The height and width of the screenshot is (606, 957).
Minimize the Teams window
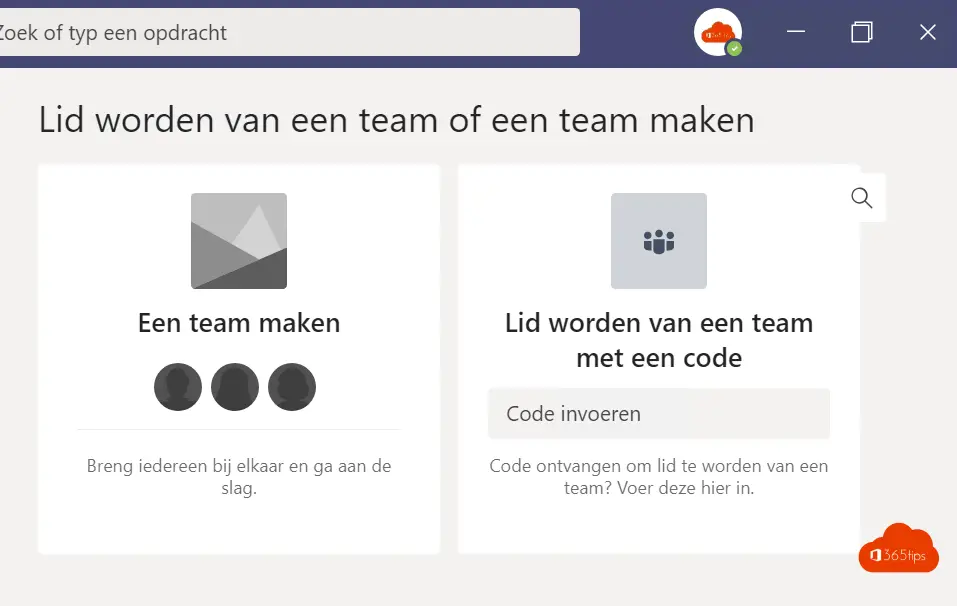(x=795, y=32)
